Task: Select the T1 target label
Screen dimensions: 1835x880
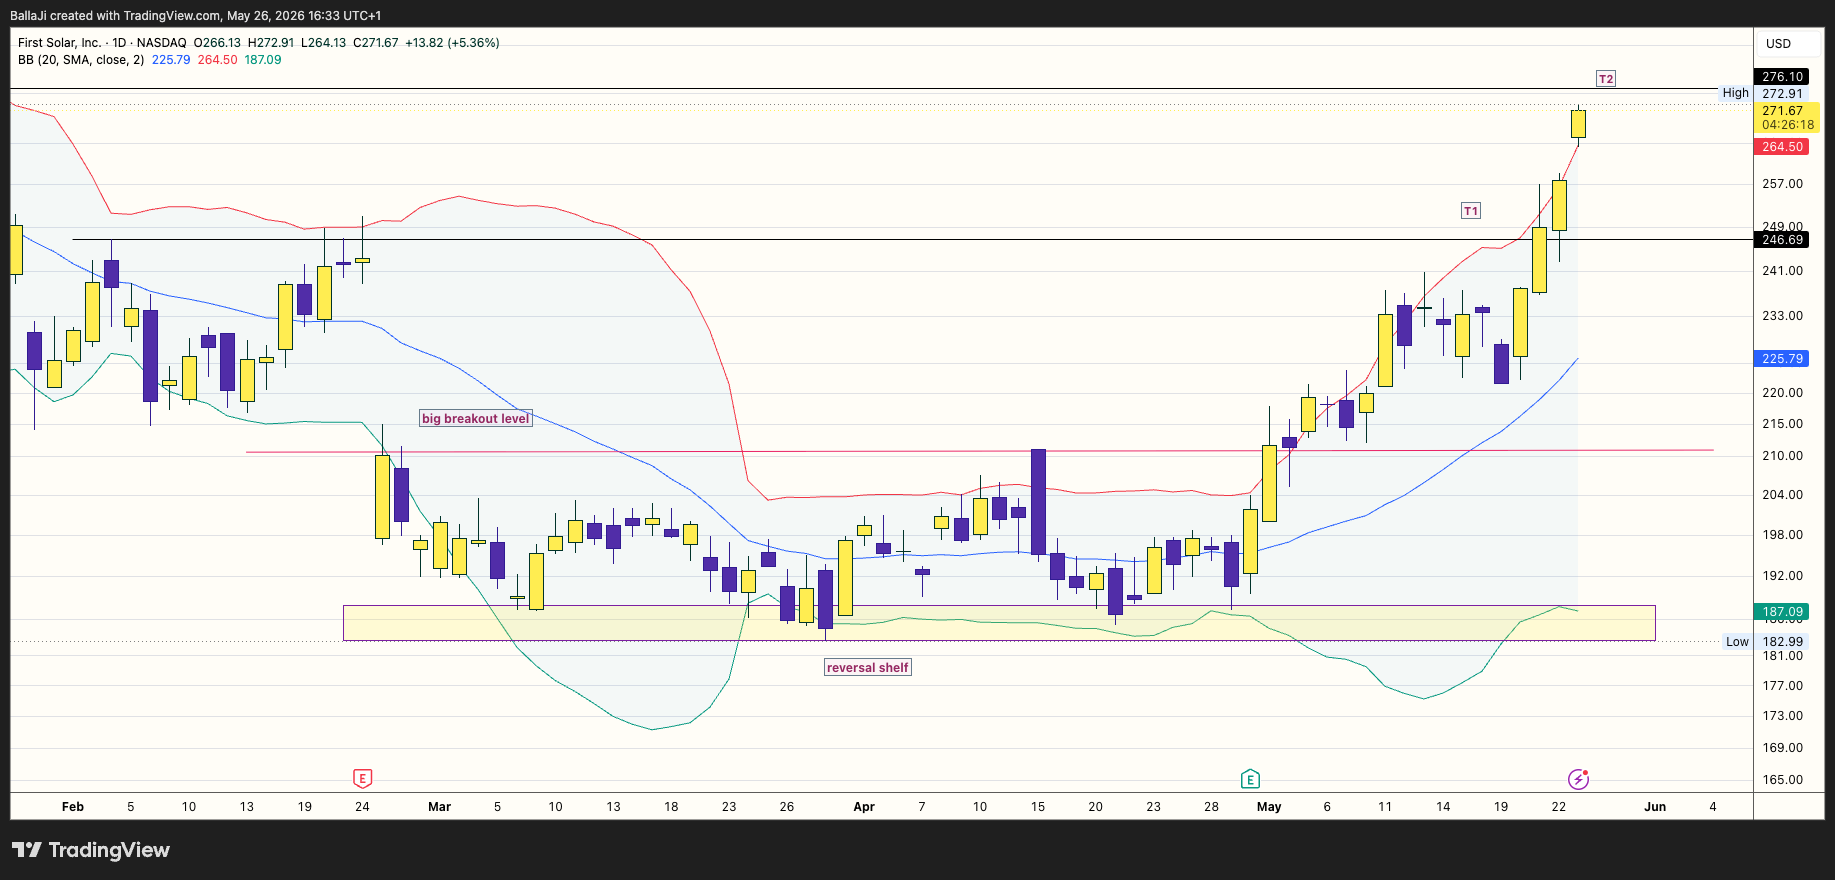Action: coord(1470,211)
